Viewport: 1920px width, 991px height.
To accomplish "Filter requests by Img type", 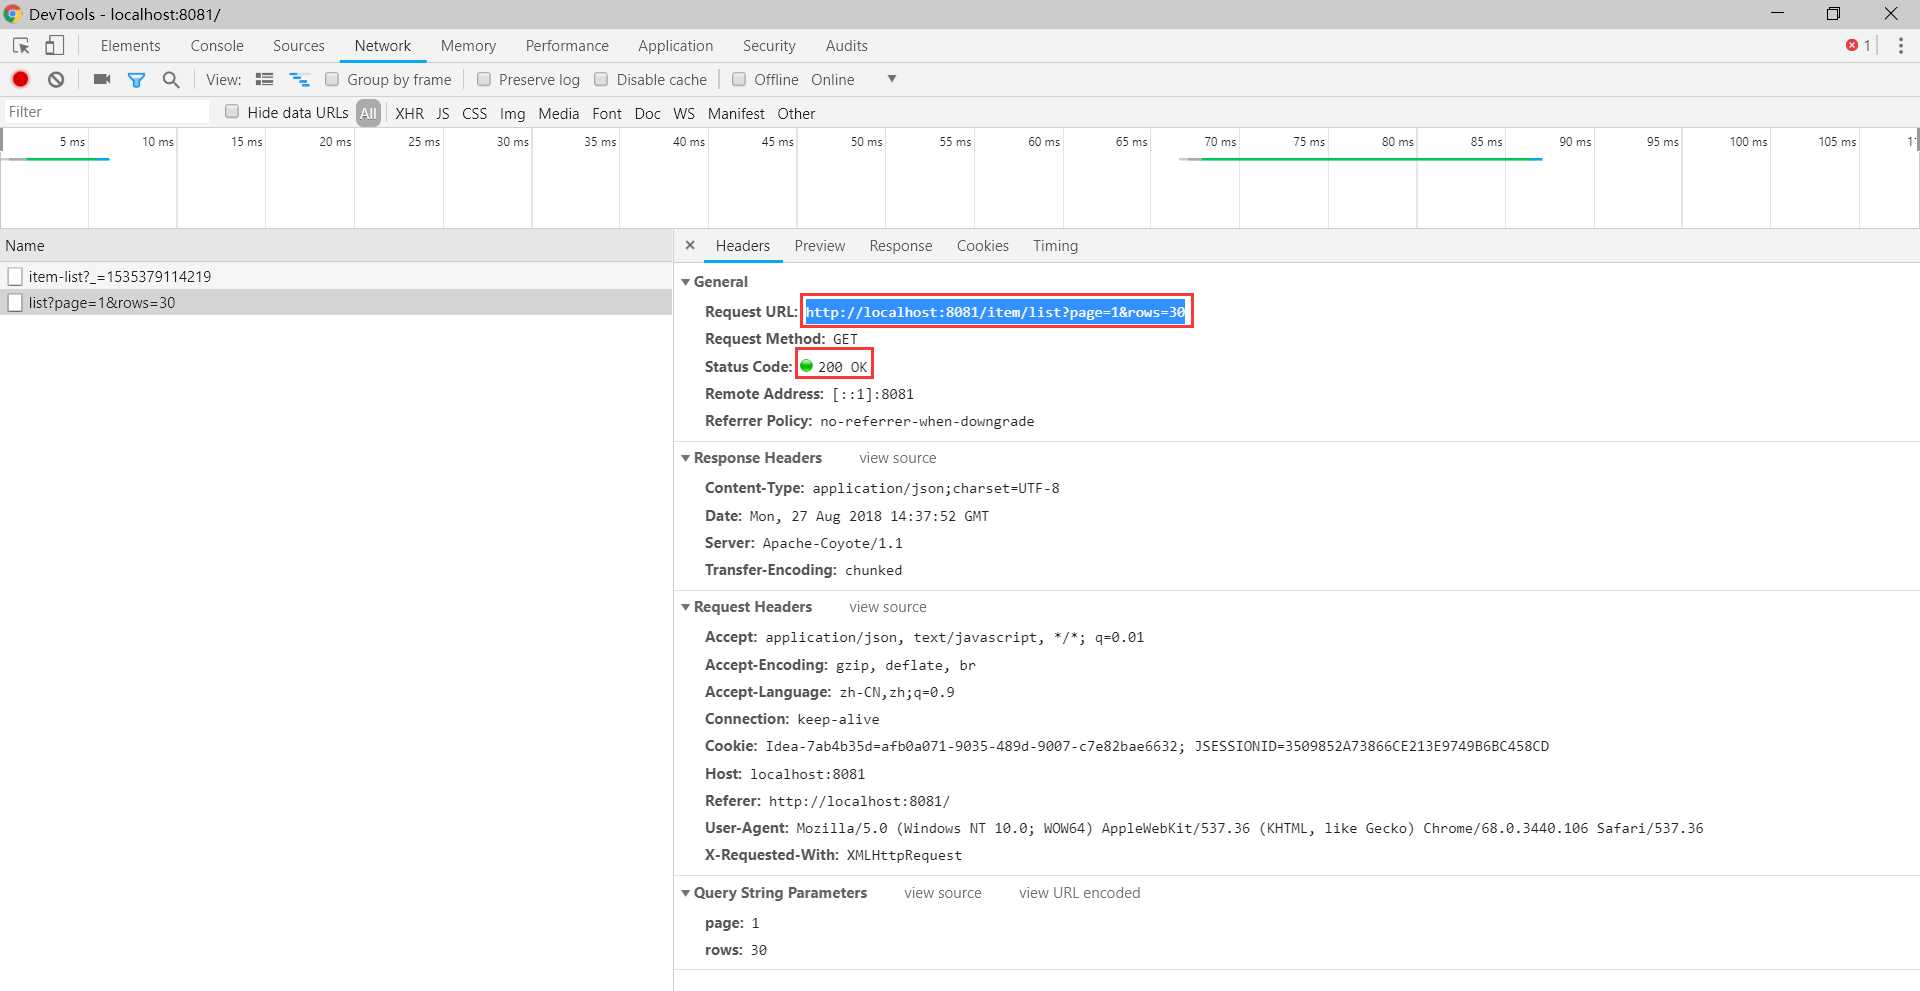I will point(513,113).
